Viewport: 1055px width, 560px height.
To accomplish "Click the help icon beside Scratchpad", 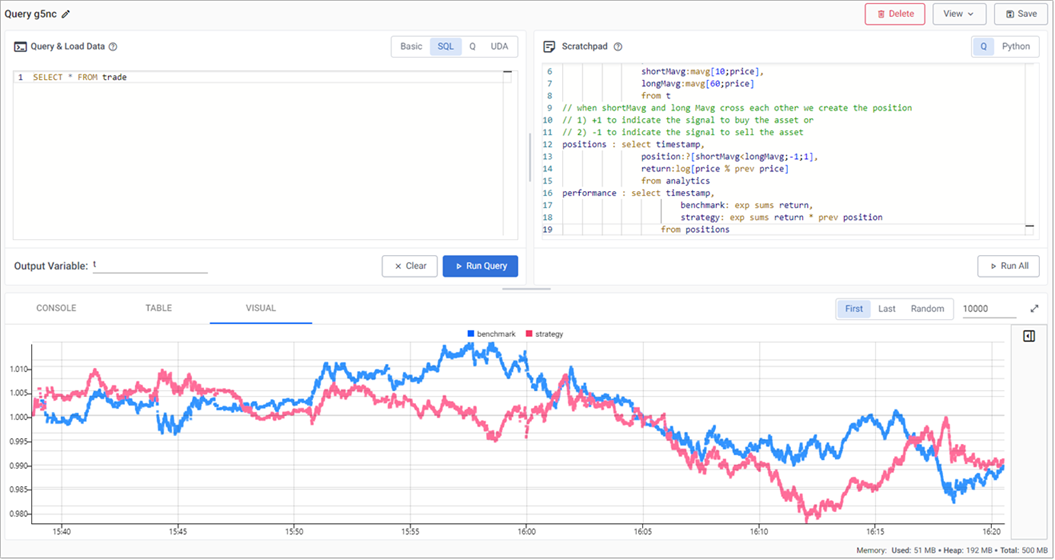I will 617,47.
